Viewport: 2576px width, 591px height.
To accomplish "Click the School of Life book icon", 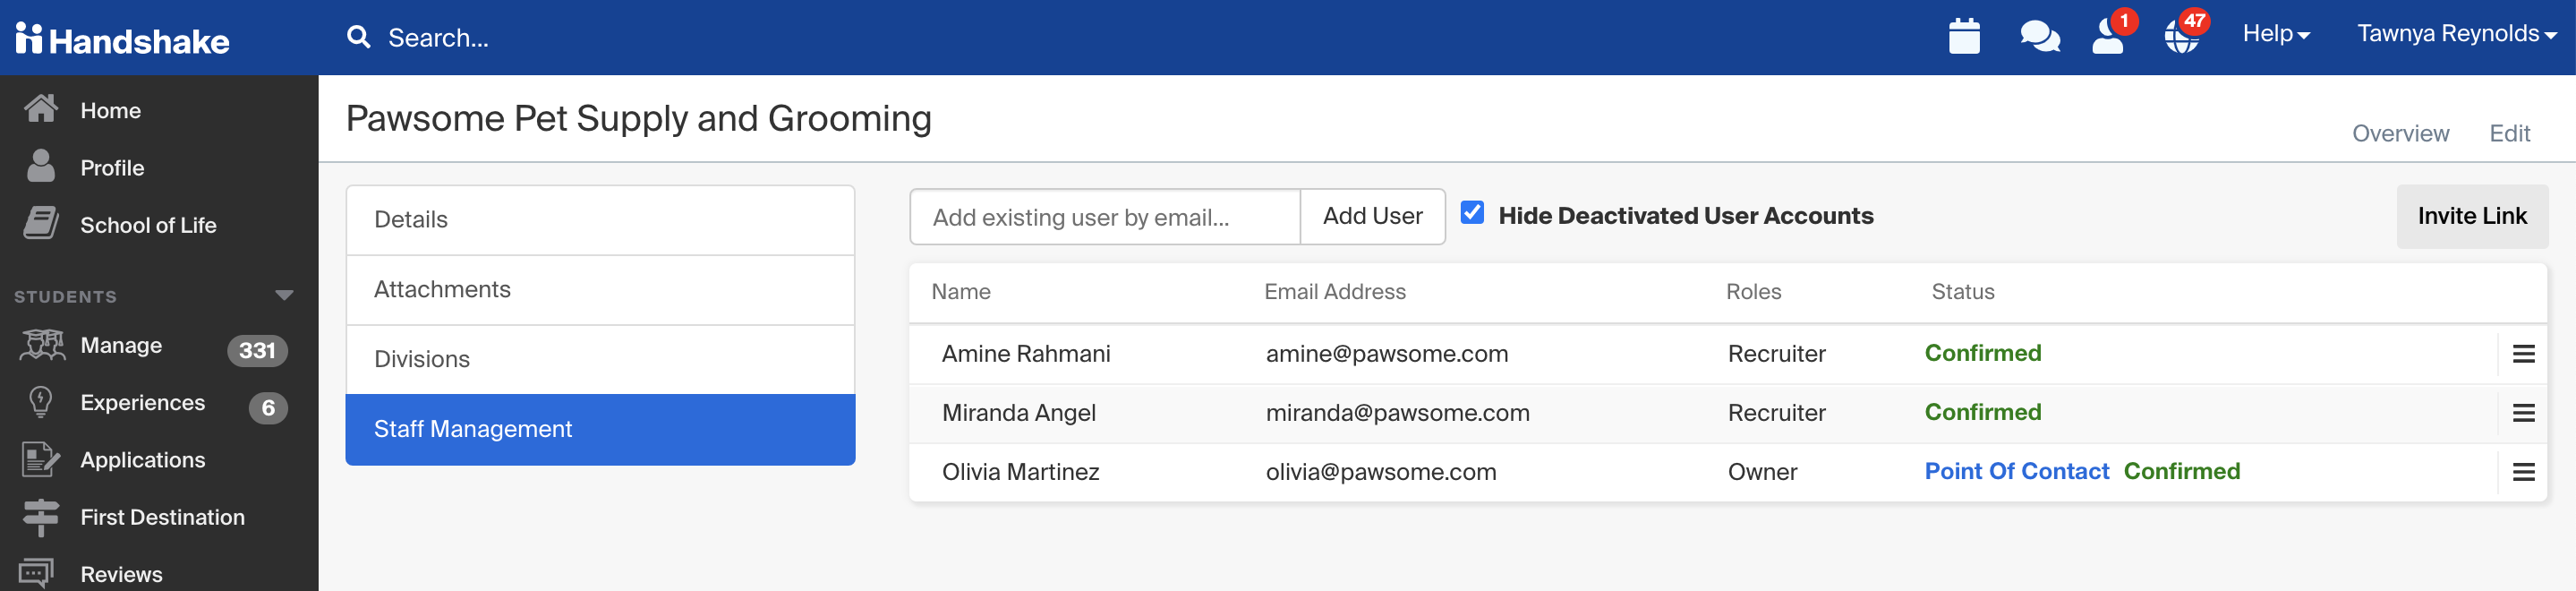I will click(x=41, y=224).
